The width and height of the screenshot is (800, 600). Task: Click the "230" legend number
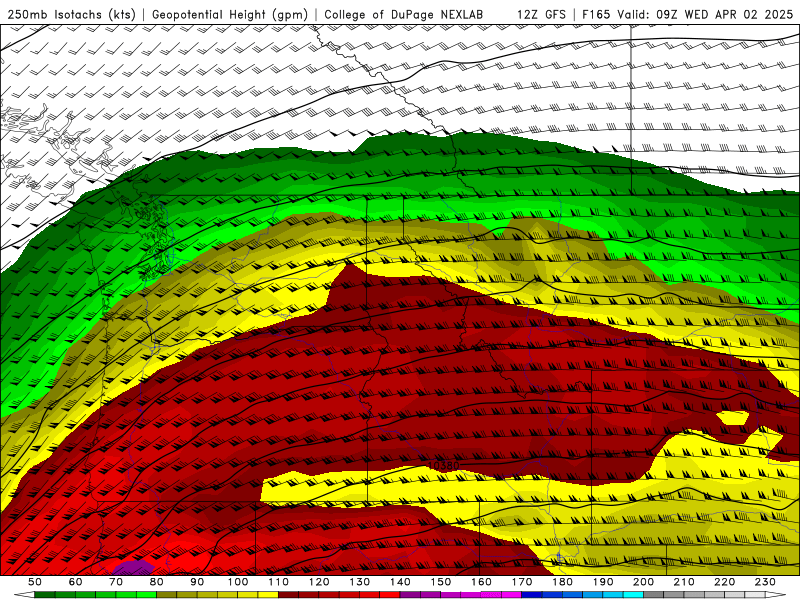tap(765, 582)
